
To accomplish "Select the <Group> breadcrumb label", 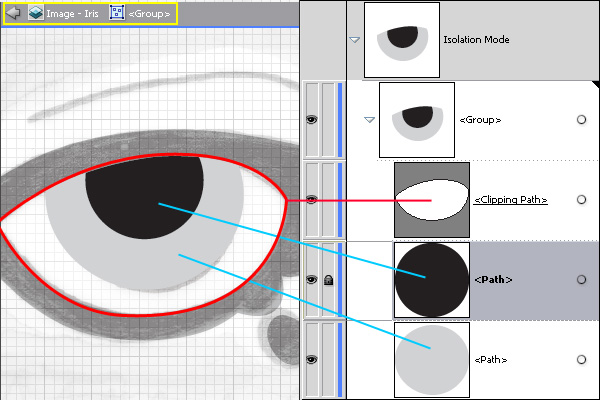I will (x=149, y=14).
